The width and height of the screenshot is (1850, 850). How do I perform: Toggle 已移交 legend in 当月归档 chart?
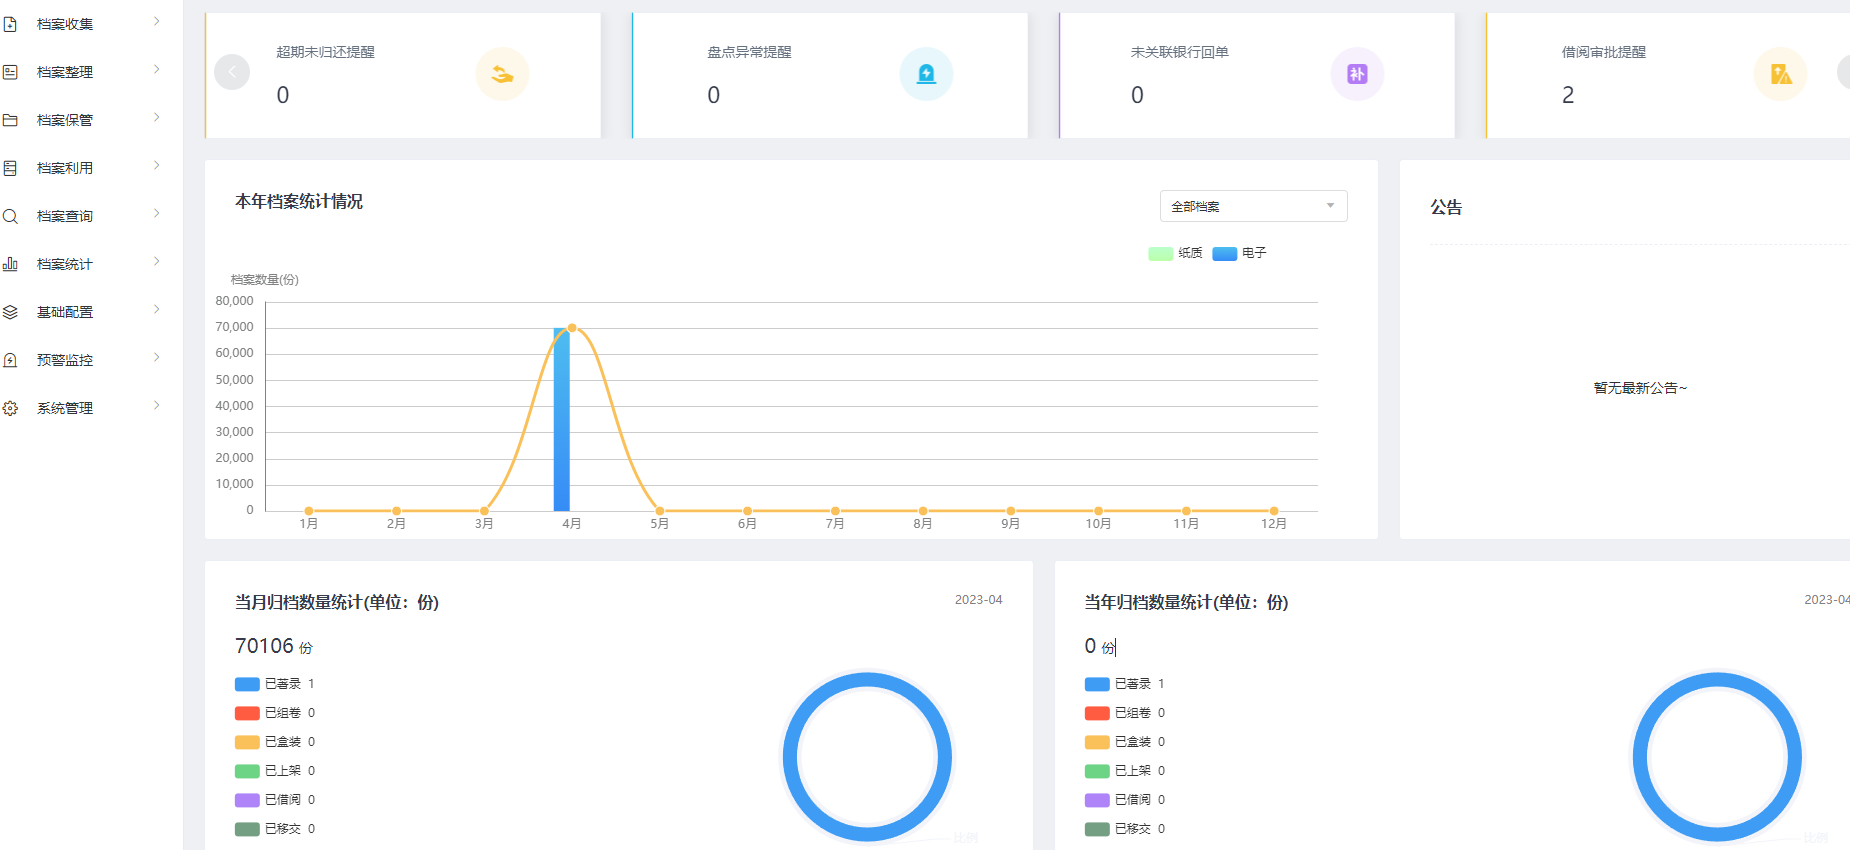point(275,829)
